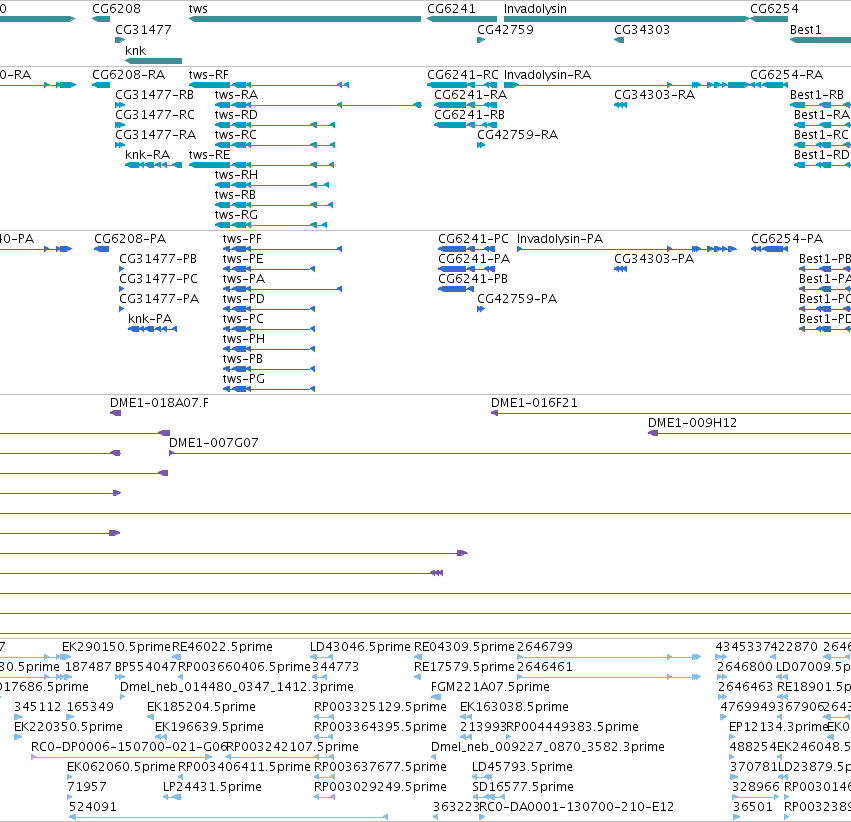
Task: Click the CG31477-PC protein label
Action: (158, 279)
